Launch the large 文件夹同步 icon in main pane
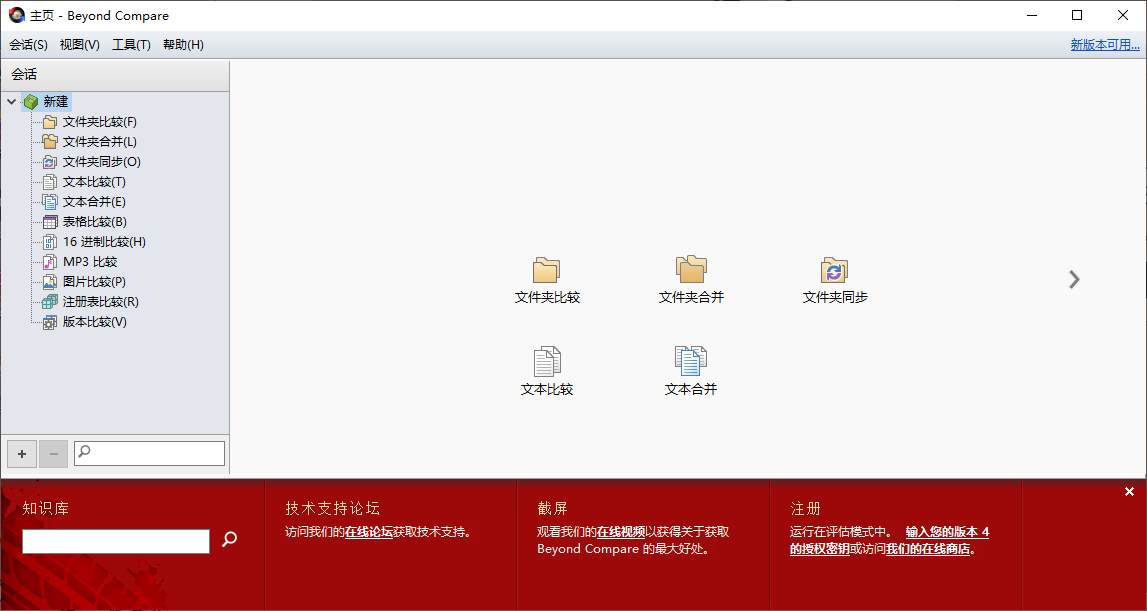This screenshot has width=1147, height=611. point(834,270)
